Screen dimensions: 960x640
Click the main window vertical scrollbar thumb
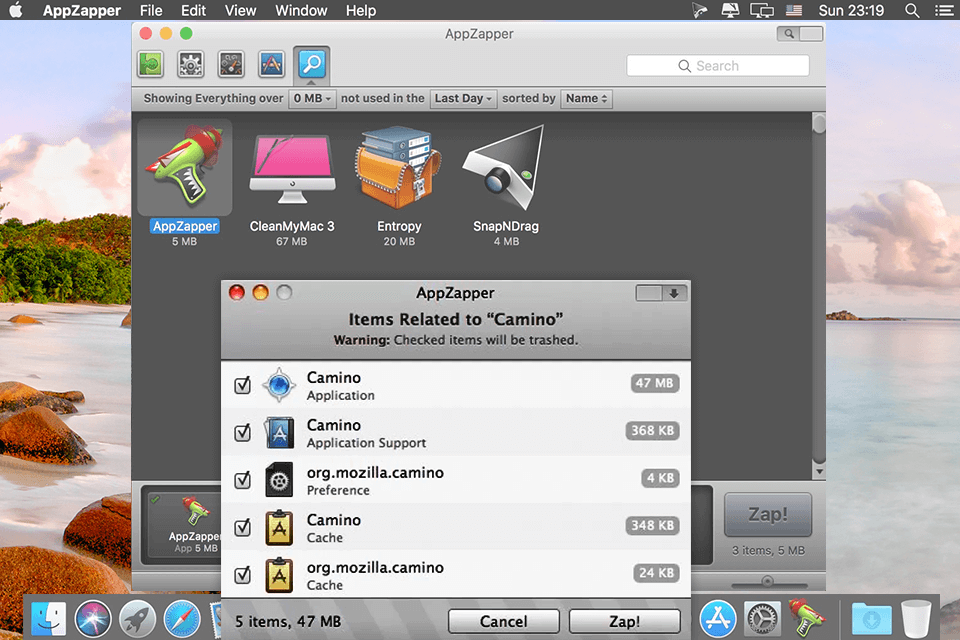[819, 124]
